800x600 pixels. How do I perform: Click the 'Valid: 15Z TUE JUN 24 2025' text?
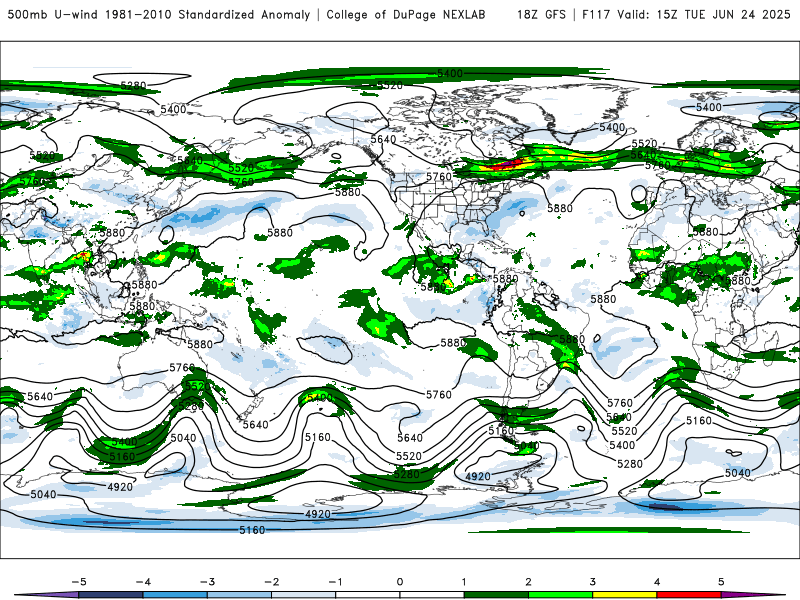[704, 14]
